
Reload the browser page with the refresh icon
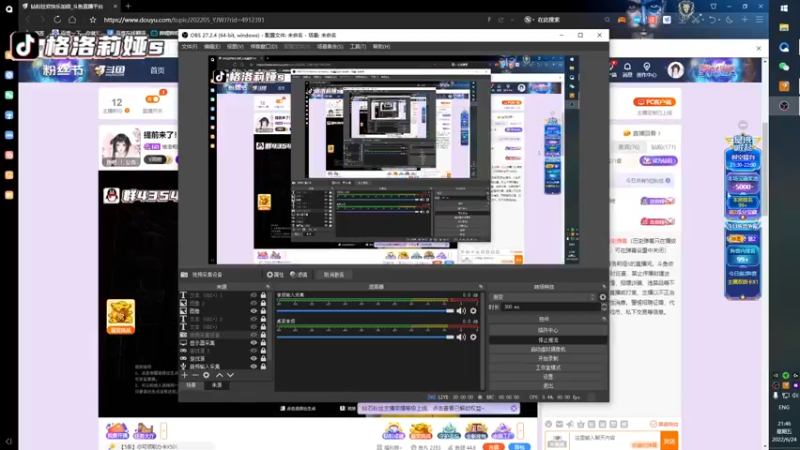point(57,19)
